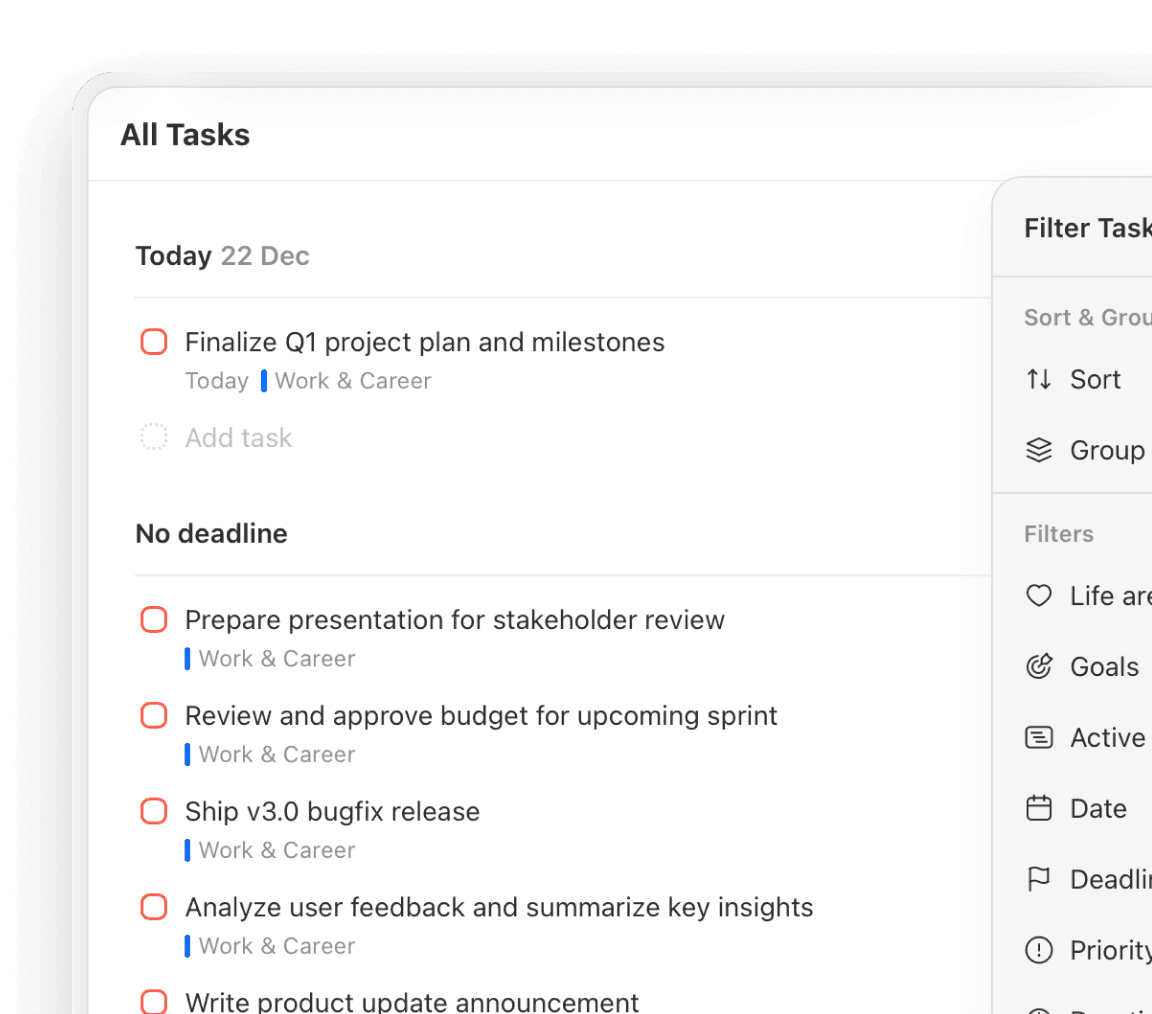The image size is (1152, 1014).
Task: Tick Review and approve budget checkbox
Action: click(154, 716)
